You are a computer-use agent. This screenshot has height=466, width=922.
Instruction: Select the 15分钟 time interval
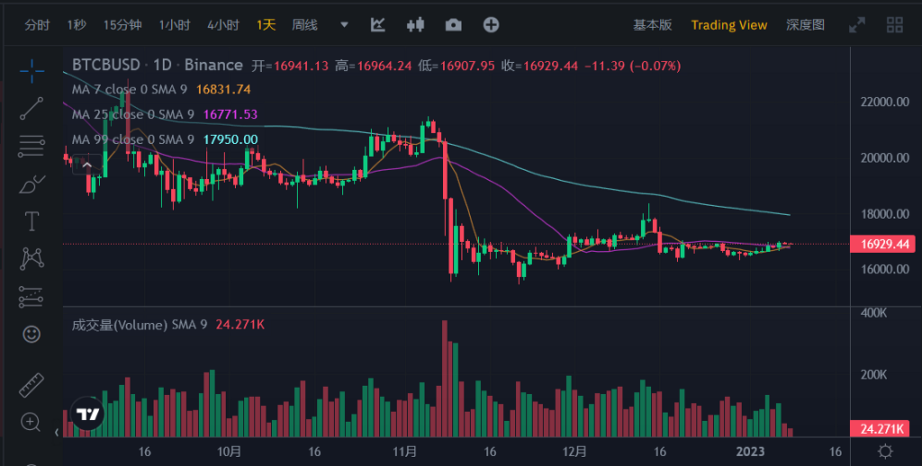pyautogui.click(x=122, y=24)
